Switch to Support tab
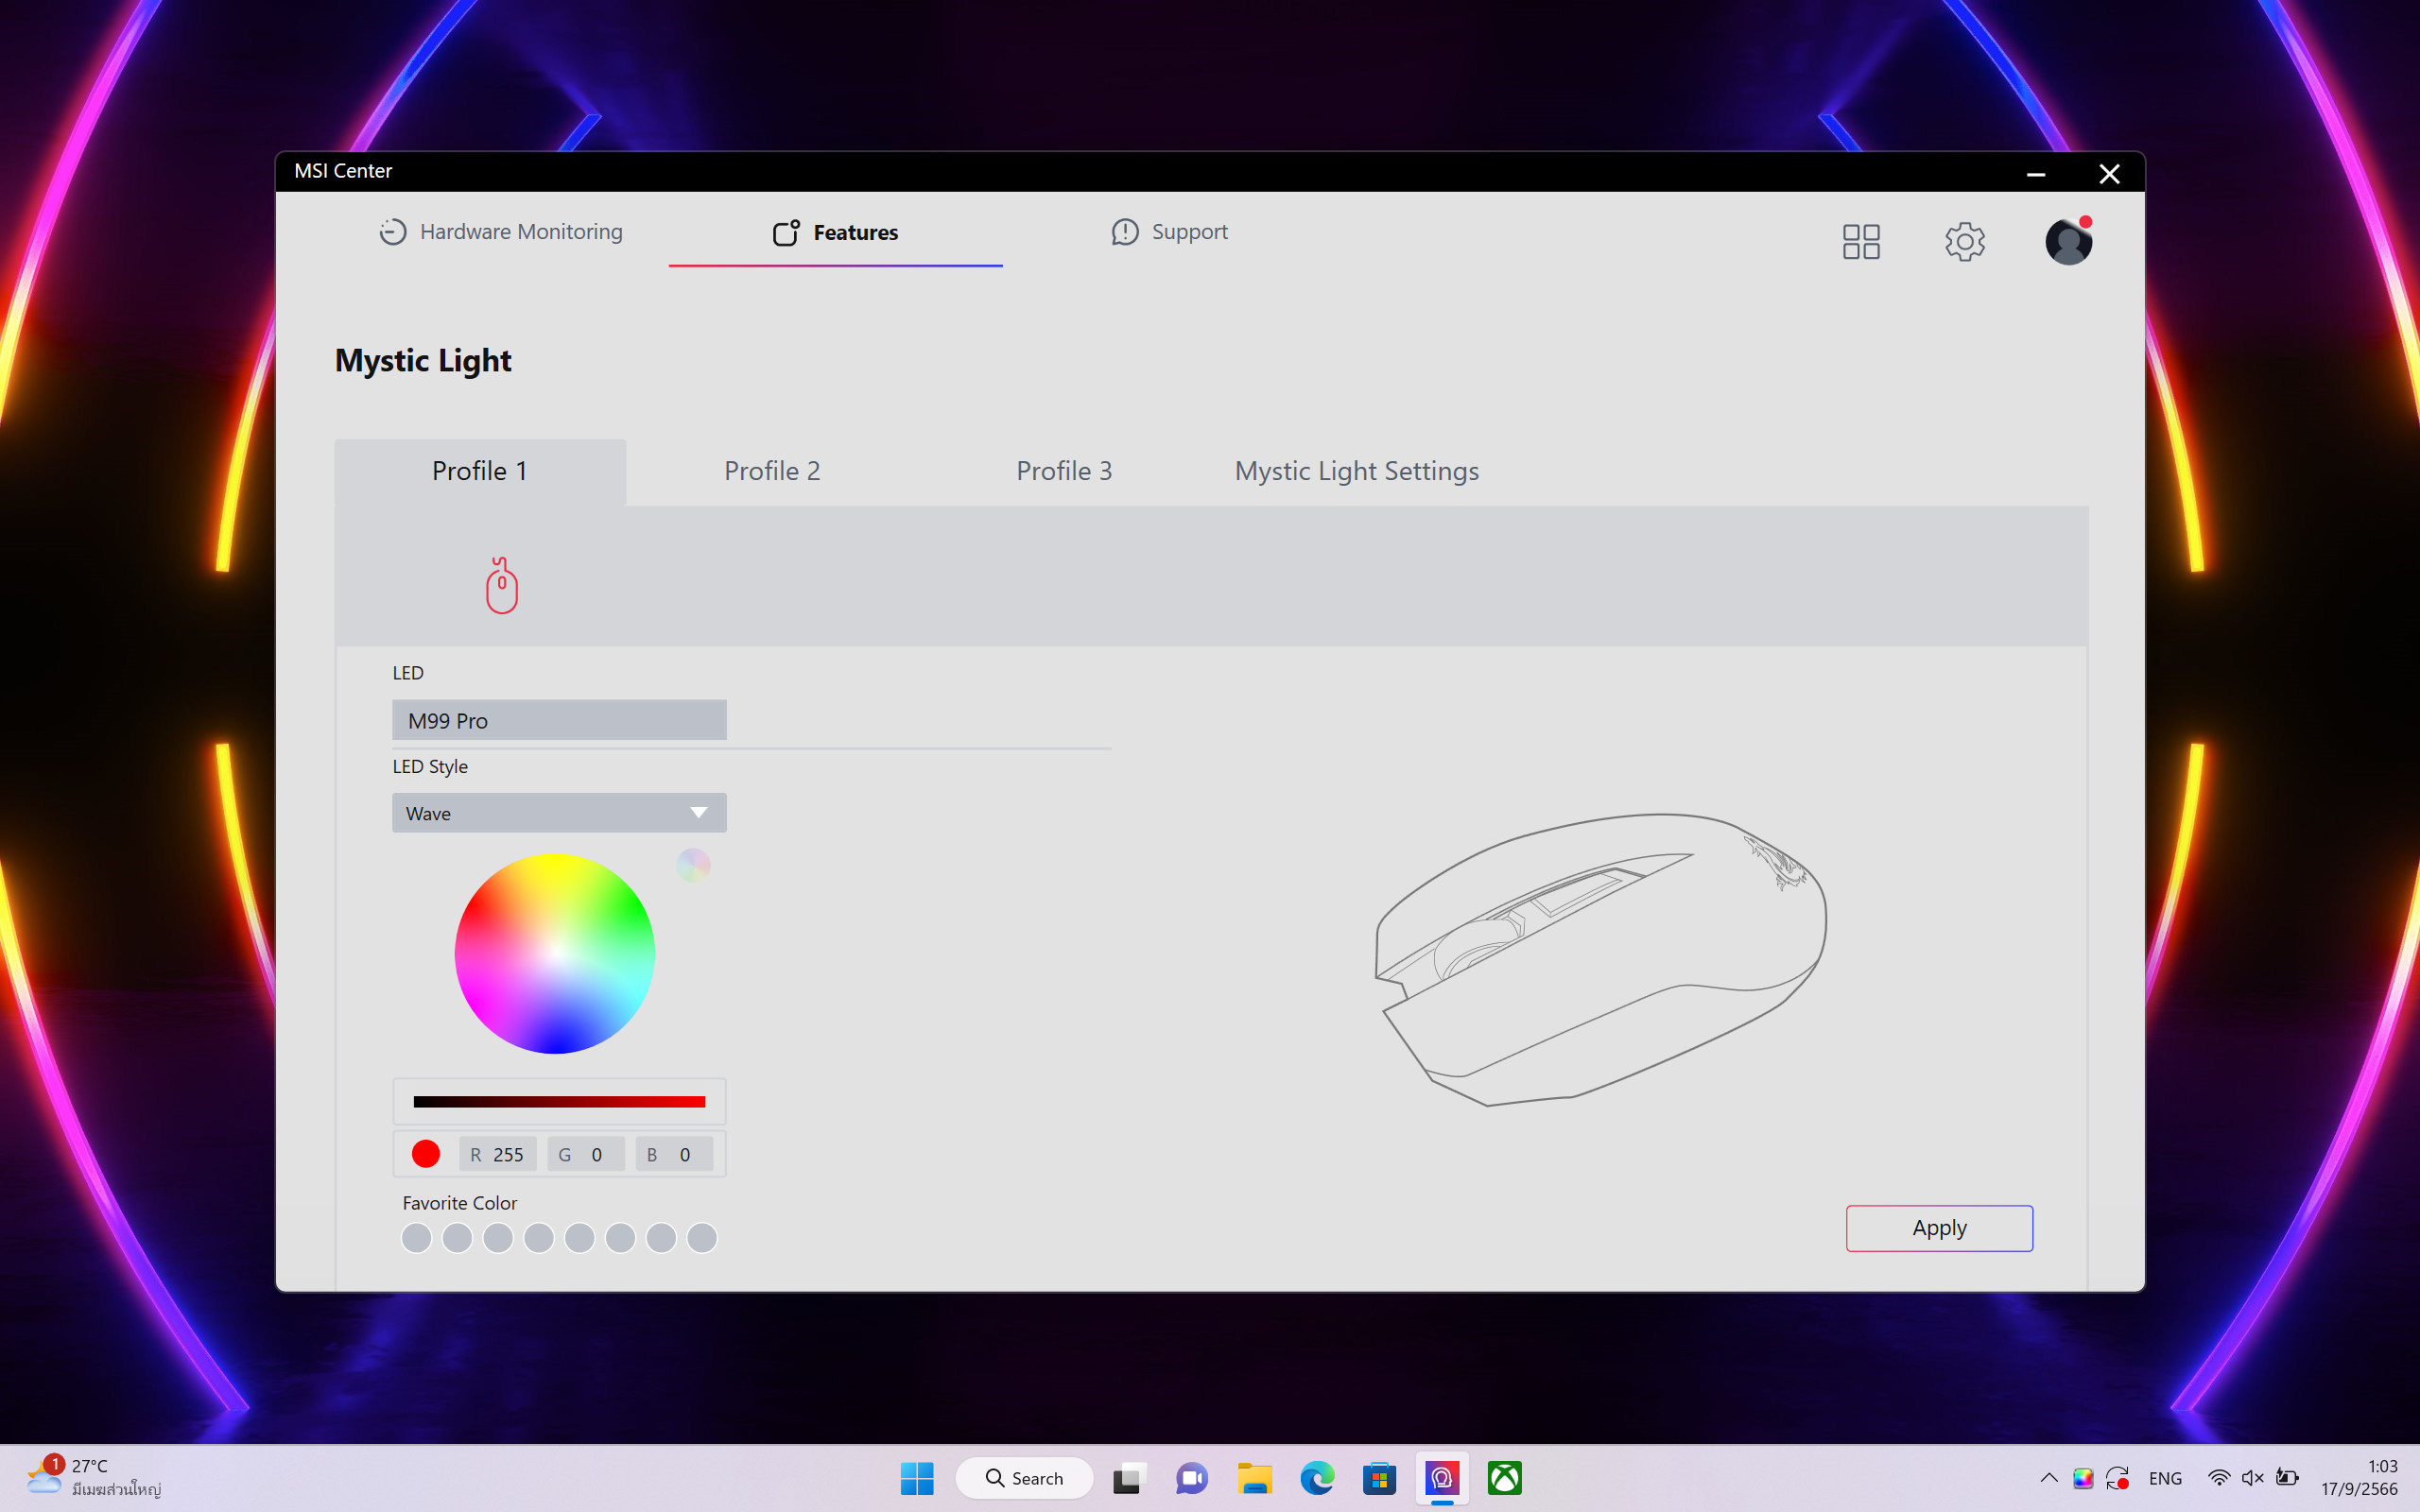This screenshot has width=2420, height=1512. click(1169, 232)
